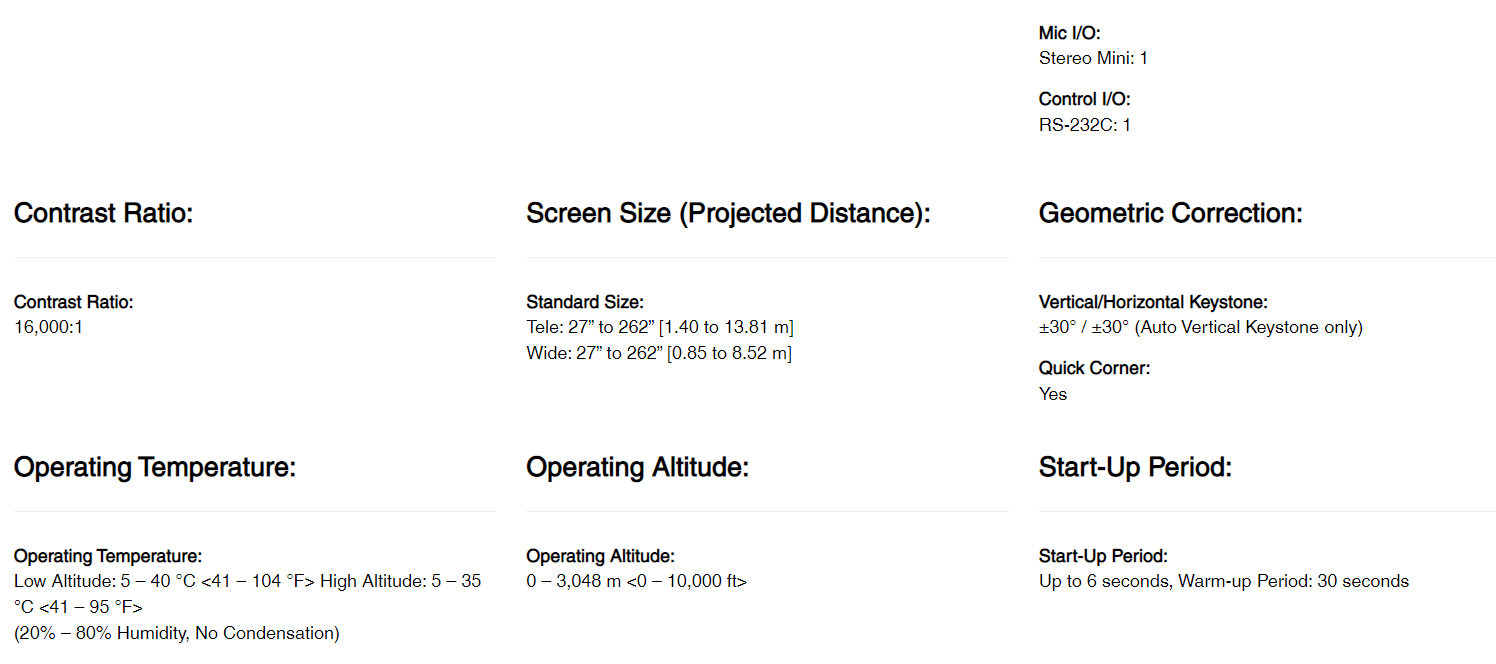Click the Standard Size label
The height and width of the screenshot is (664, 1496).
pos(585,302)
